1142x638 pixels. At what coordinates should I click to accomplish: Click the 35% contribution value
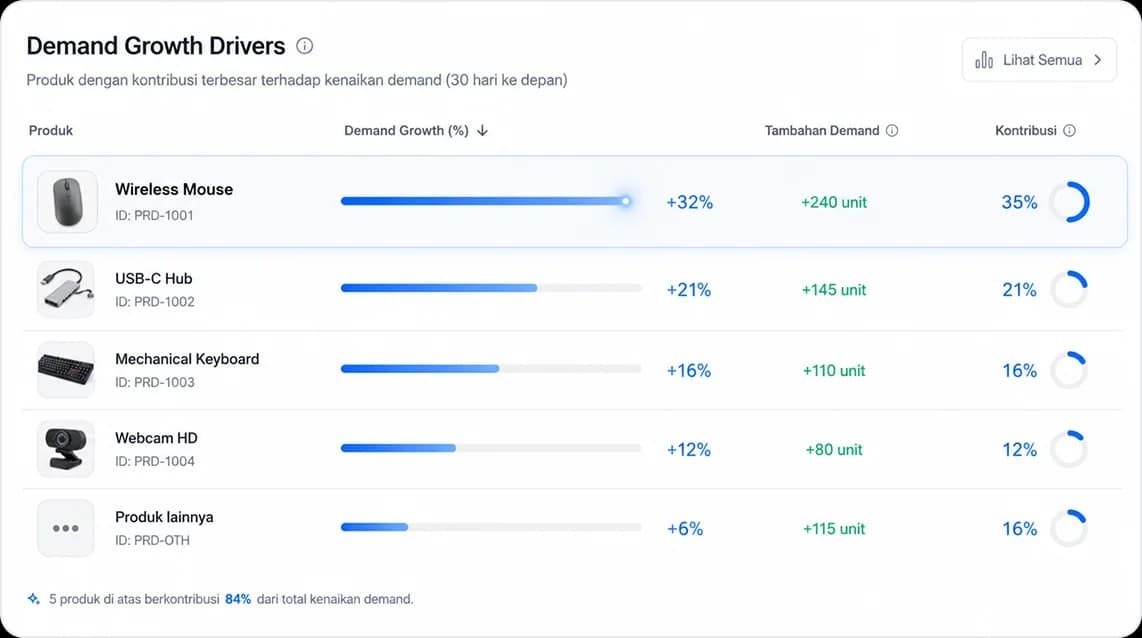click(x=1020, y=202)
